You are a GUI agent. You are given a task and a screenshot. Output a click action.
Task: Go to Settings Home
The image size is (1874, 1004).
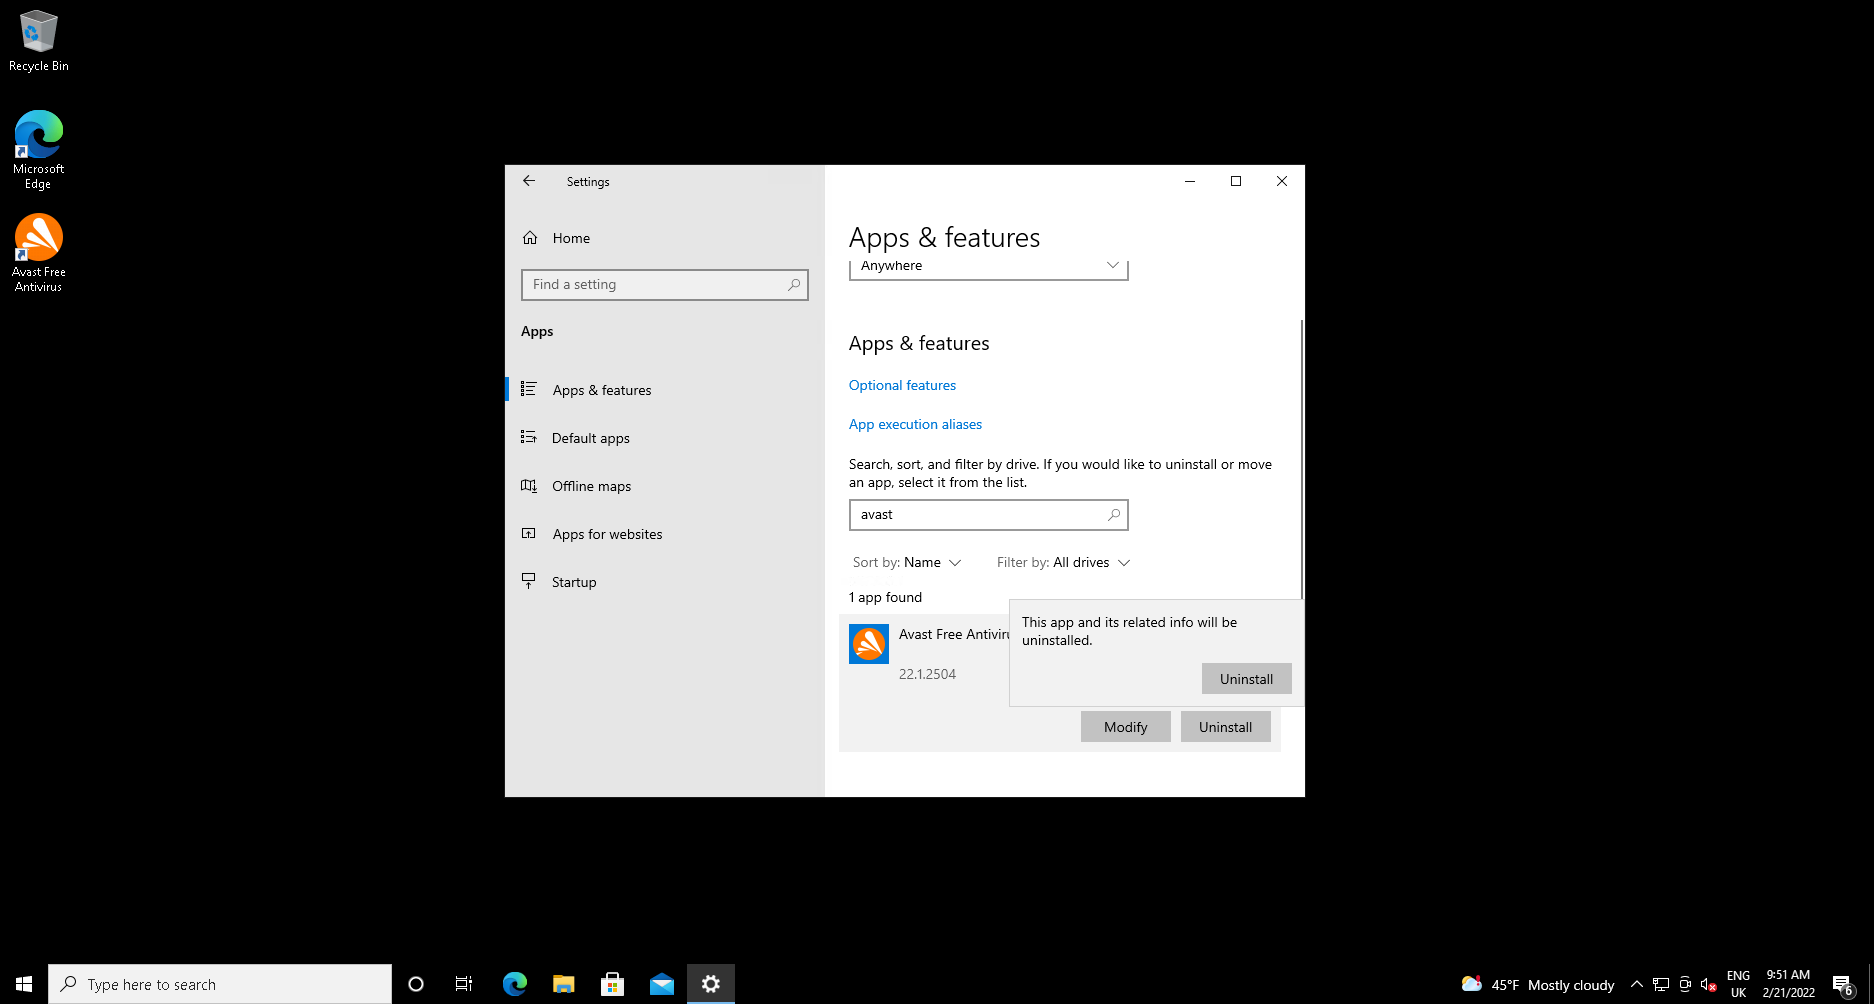pyautogui.click(x=665, y=238)
